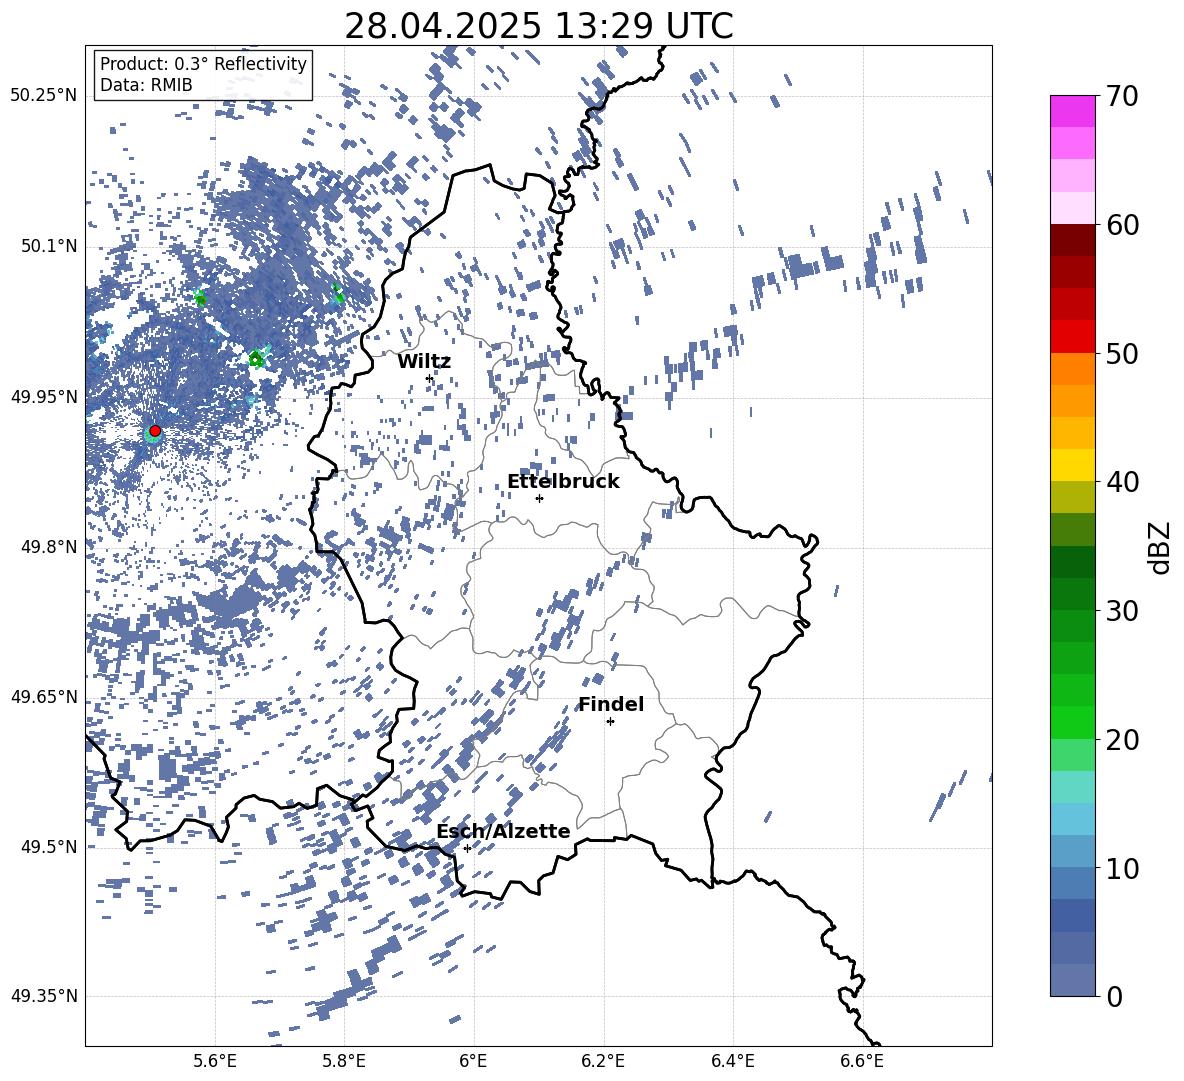Click the 6.4°E longitude label

click(x=732, y=1061)
